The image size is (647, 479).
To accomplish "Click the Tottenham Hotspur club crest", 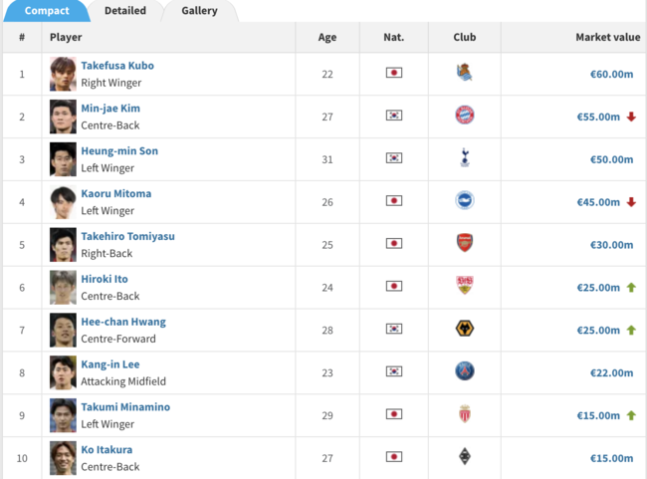I will pos(465,158).
